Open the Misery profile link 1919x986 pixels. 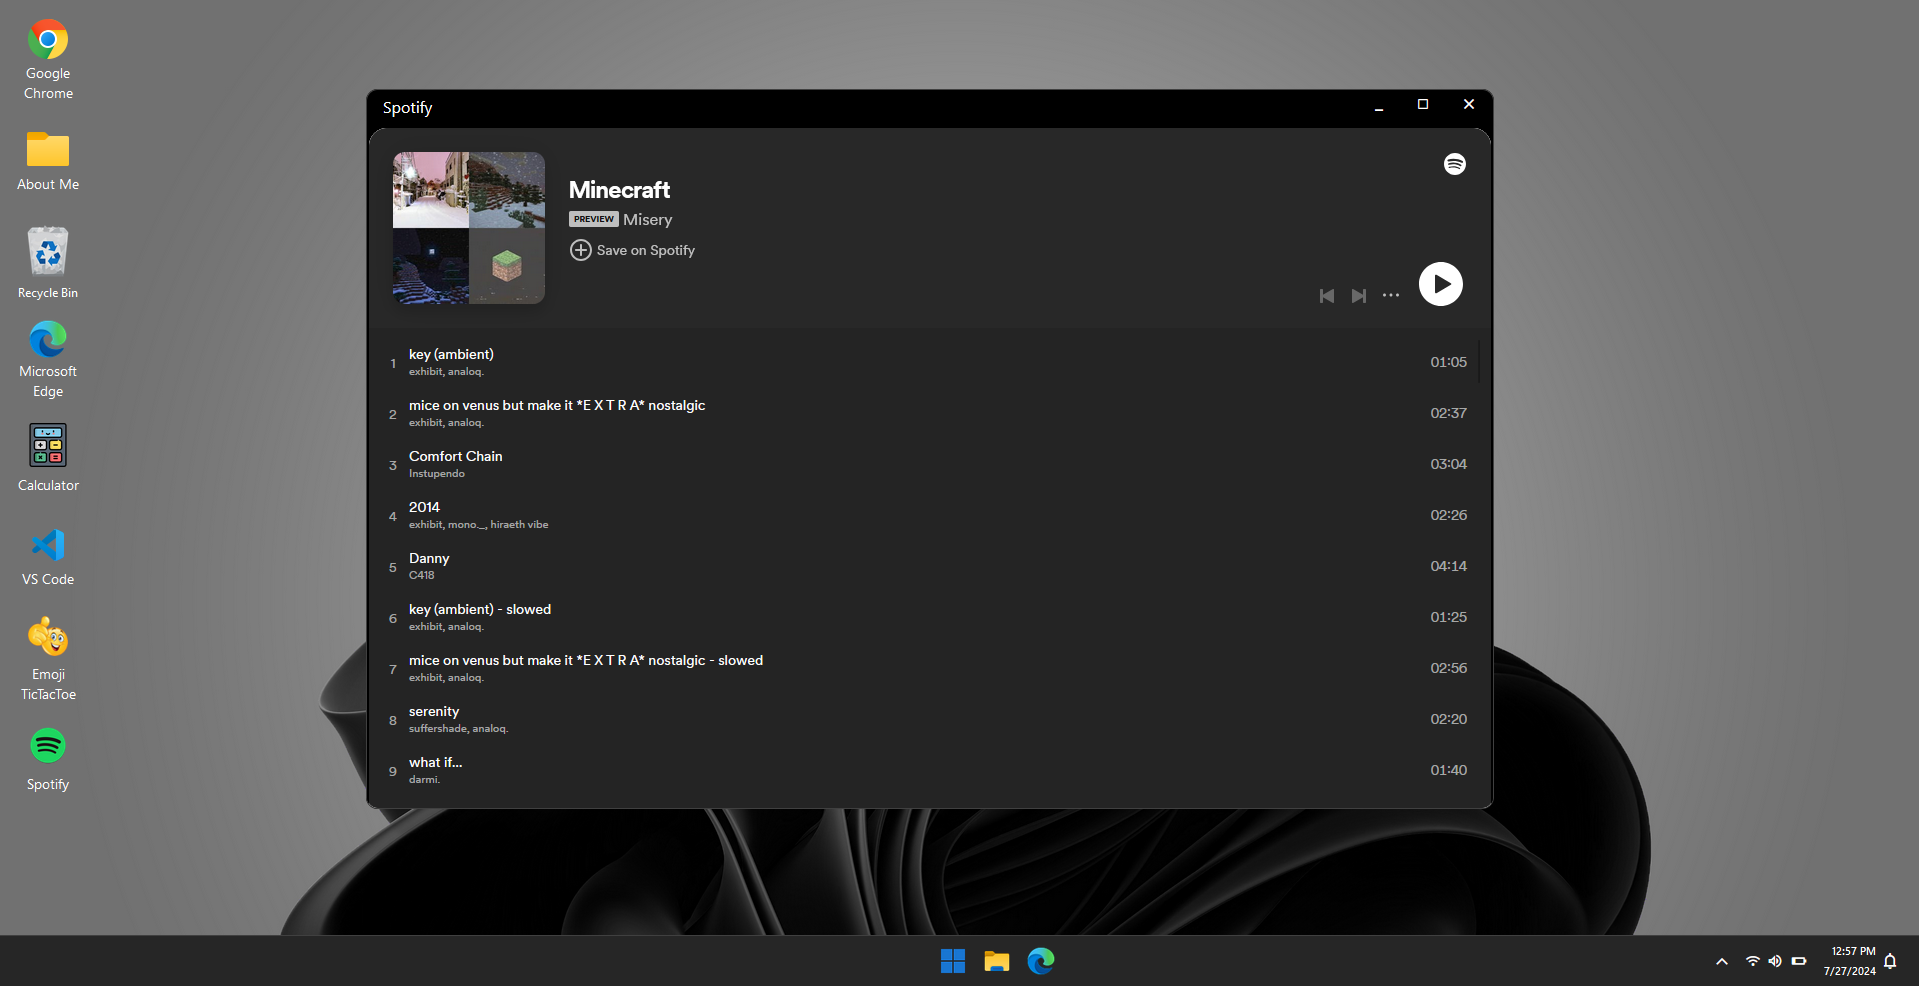[x=648, y=219]
